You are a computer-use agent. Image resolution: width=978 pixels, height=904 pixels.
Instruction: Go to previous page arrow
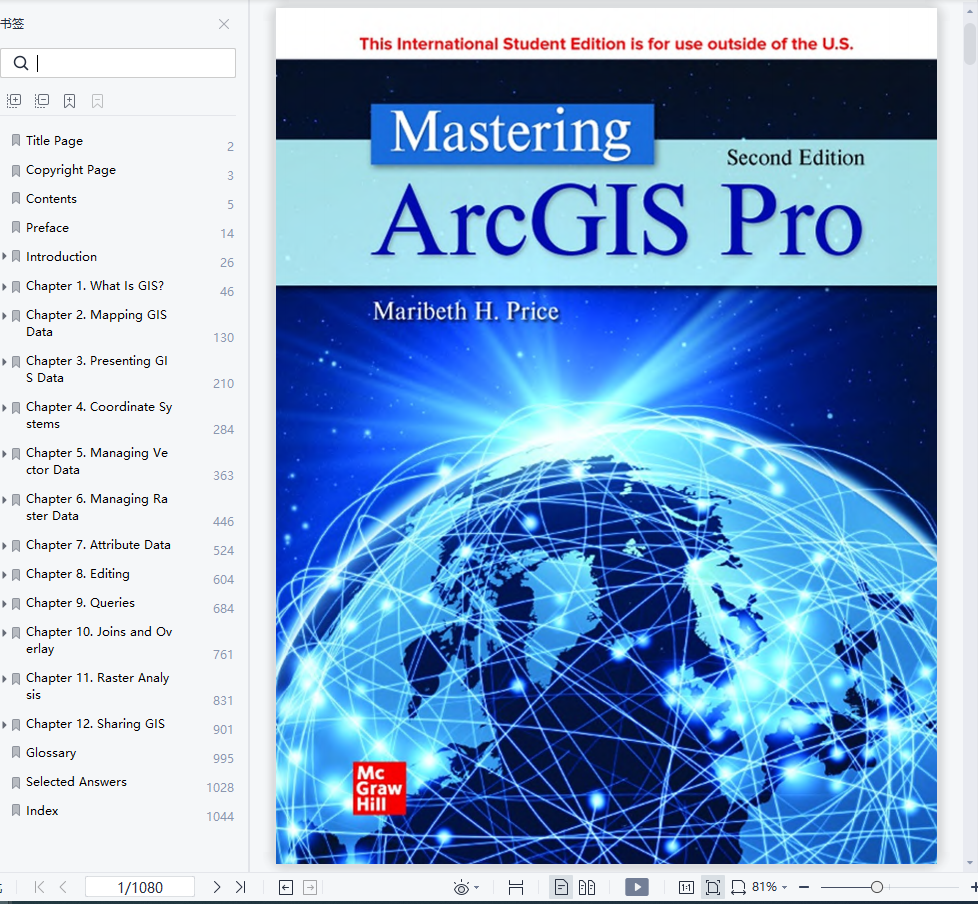tap(63, 887)
